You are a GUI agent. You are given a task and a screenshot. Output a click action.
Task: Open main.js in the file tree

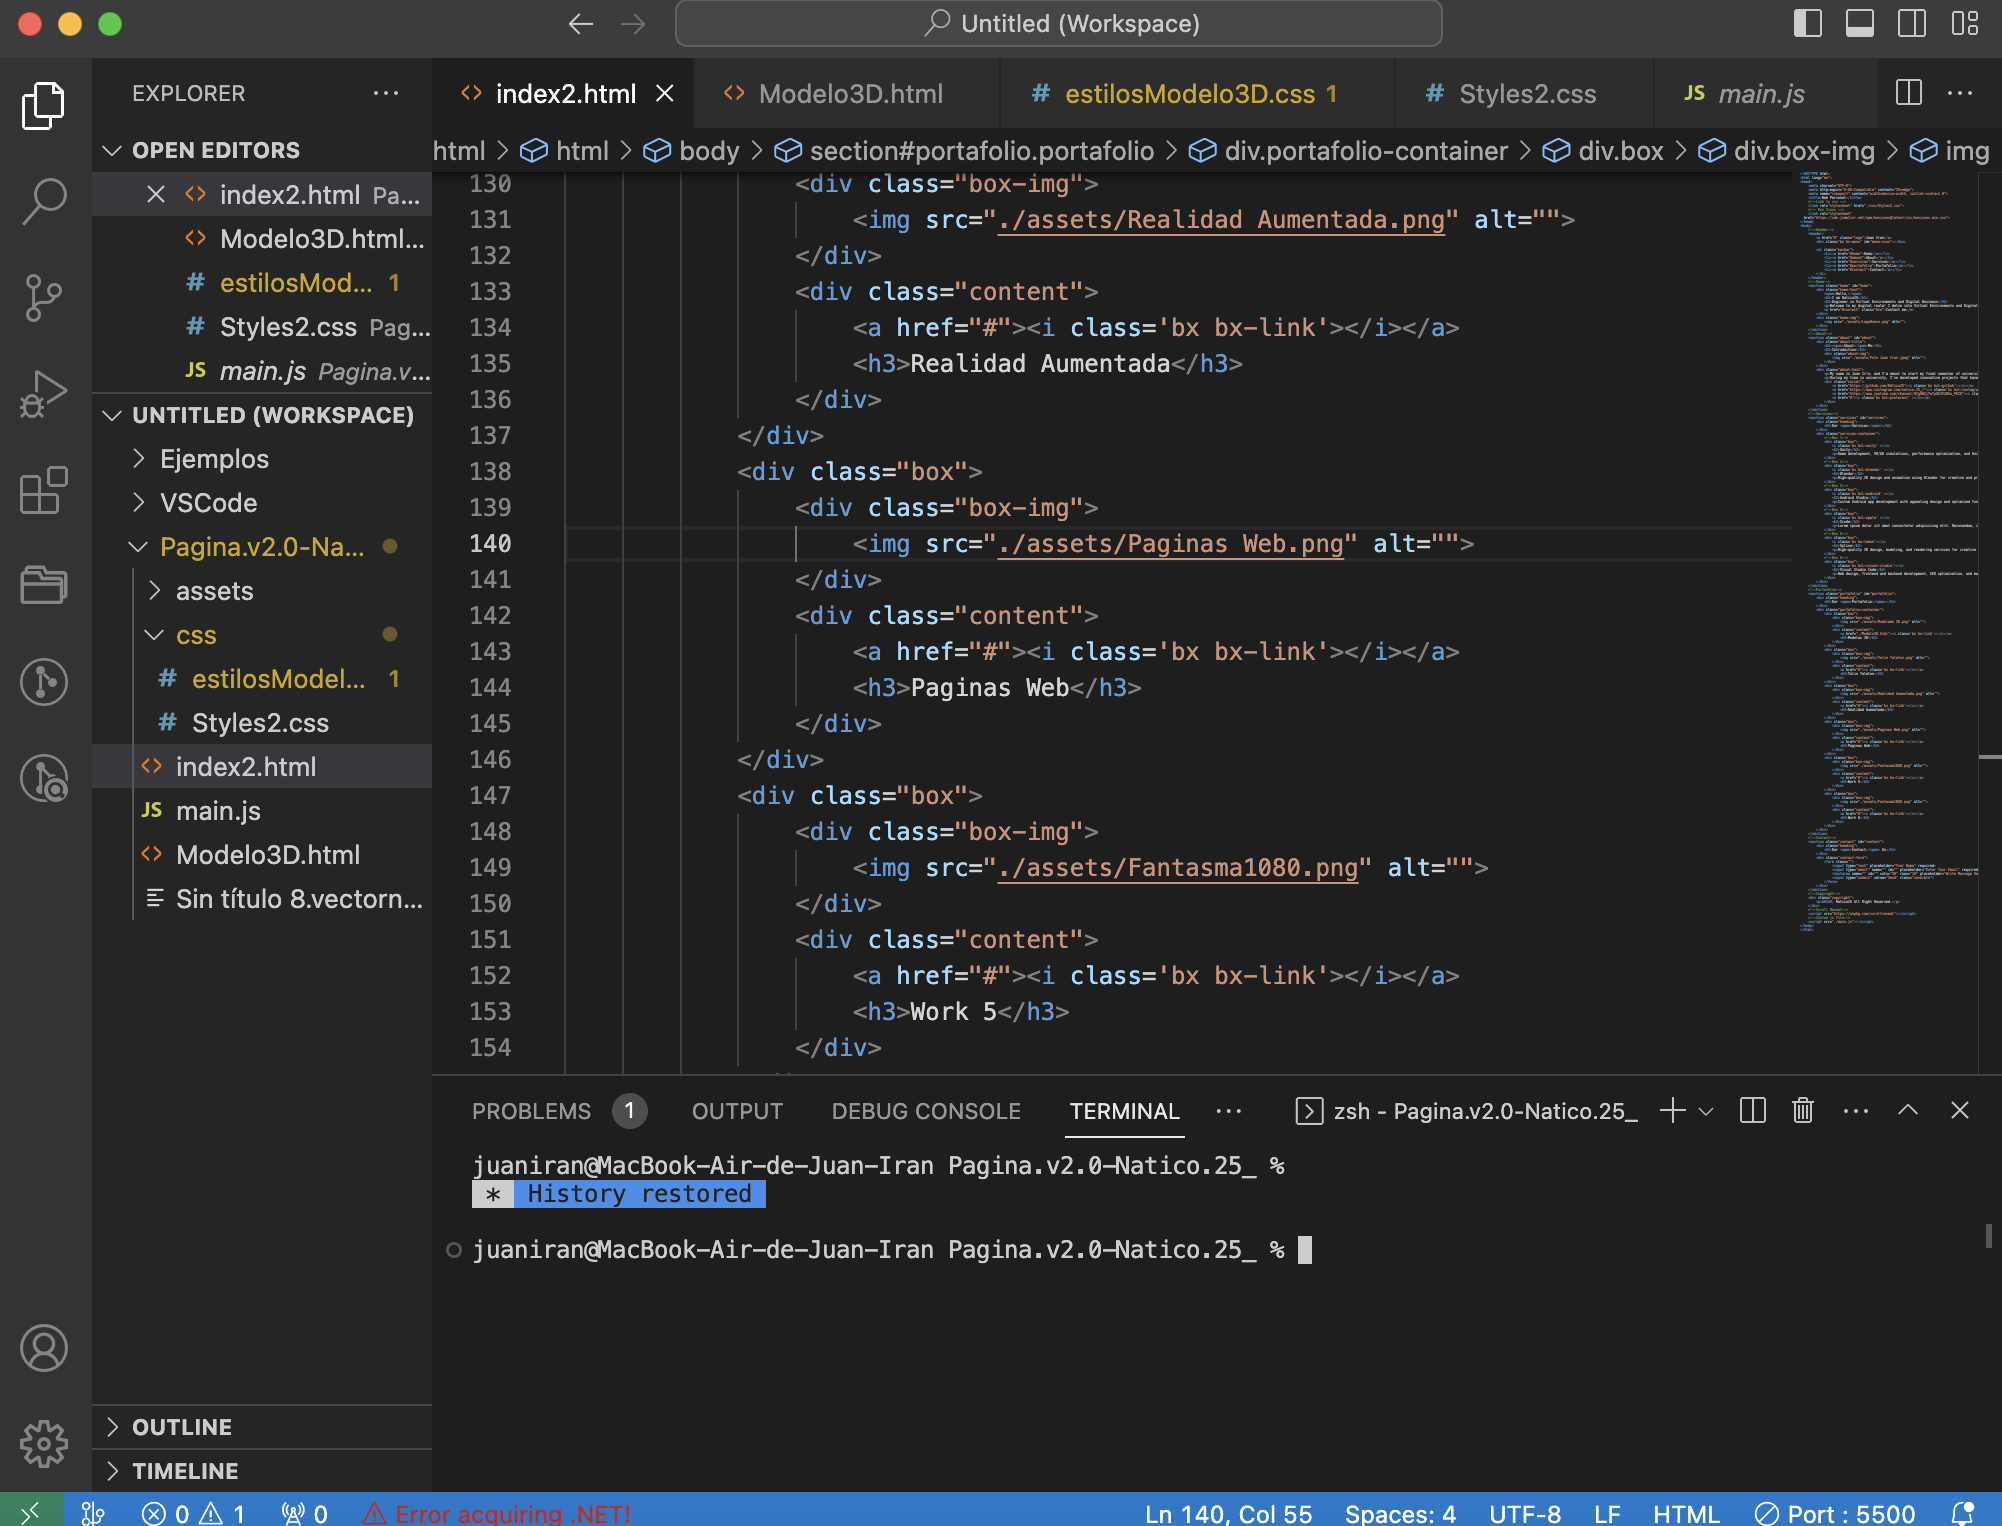click(218, 811)
